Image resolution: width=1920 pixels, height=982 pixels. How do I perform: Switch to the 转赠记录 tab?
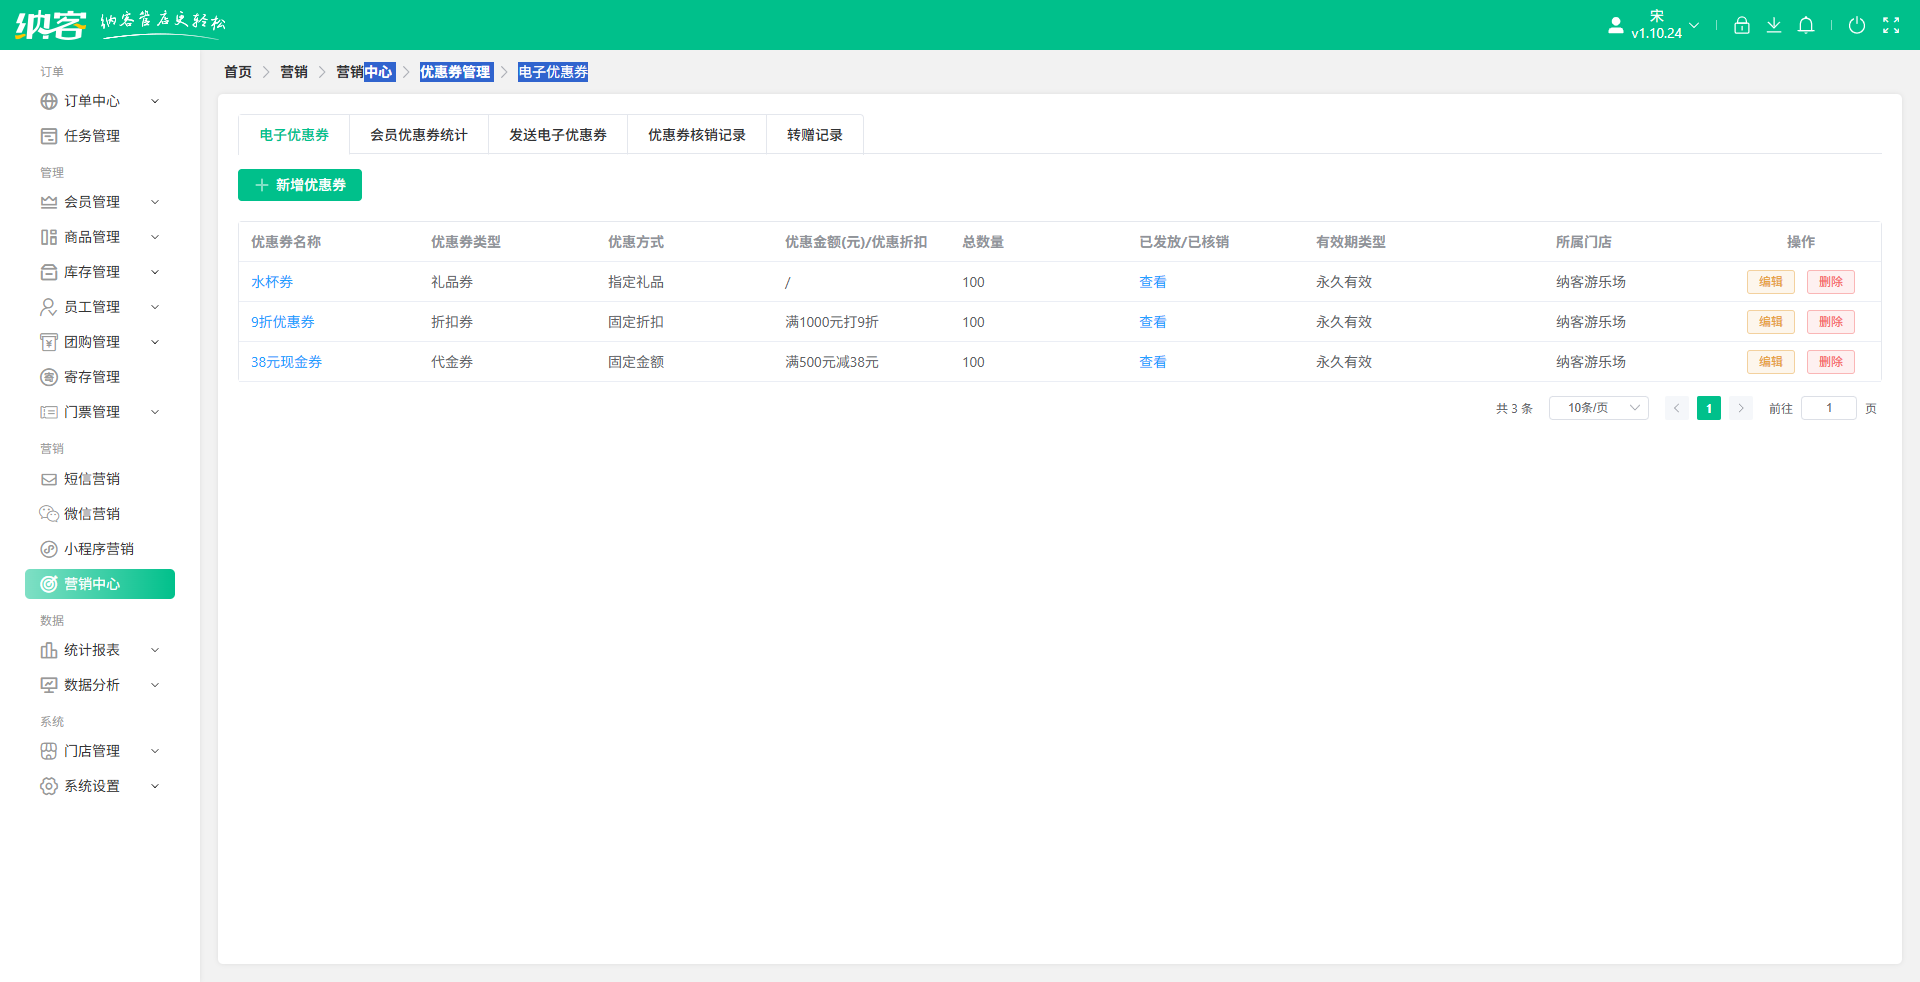[x=814, y=134]
